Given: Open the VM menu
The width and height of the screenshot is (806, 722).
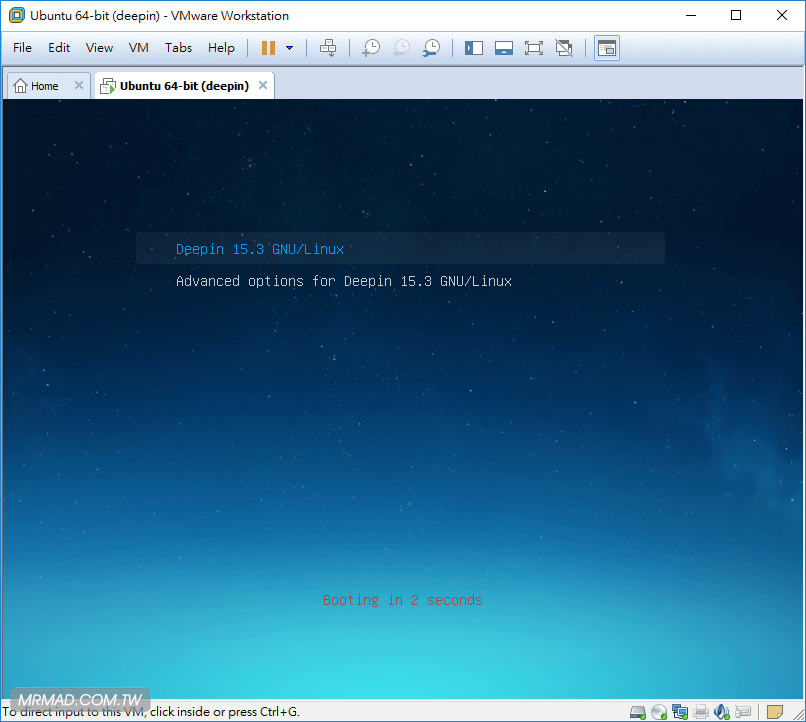Looking at the screenshot, I should click(139, 48).
